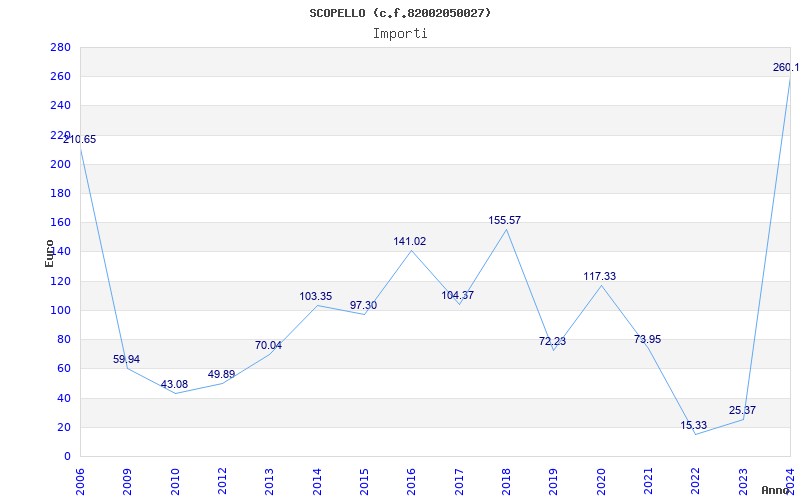Click the 2009 x-axis year label

point(128,482)
